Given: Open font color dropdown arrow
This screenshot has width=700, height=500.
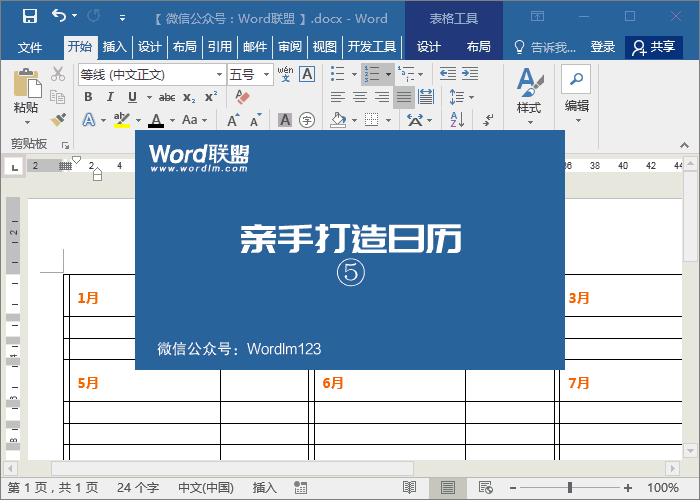Looking at the screenshot, I should point(172,120).
